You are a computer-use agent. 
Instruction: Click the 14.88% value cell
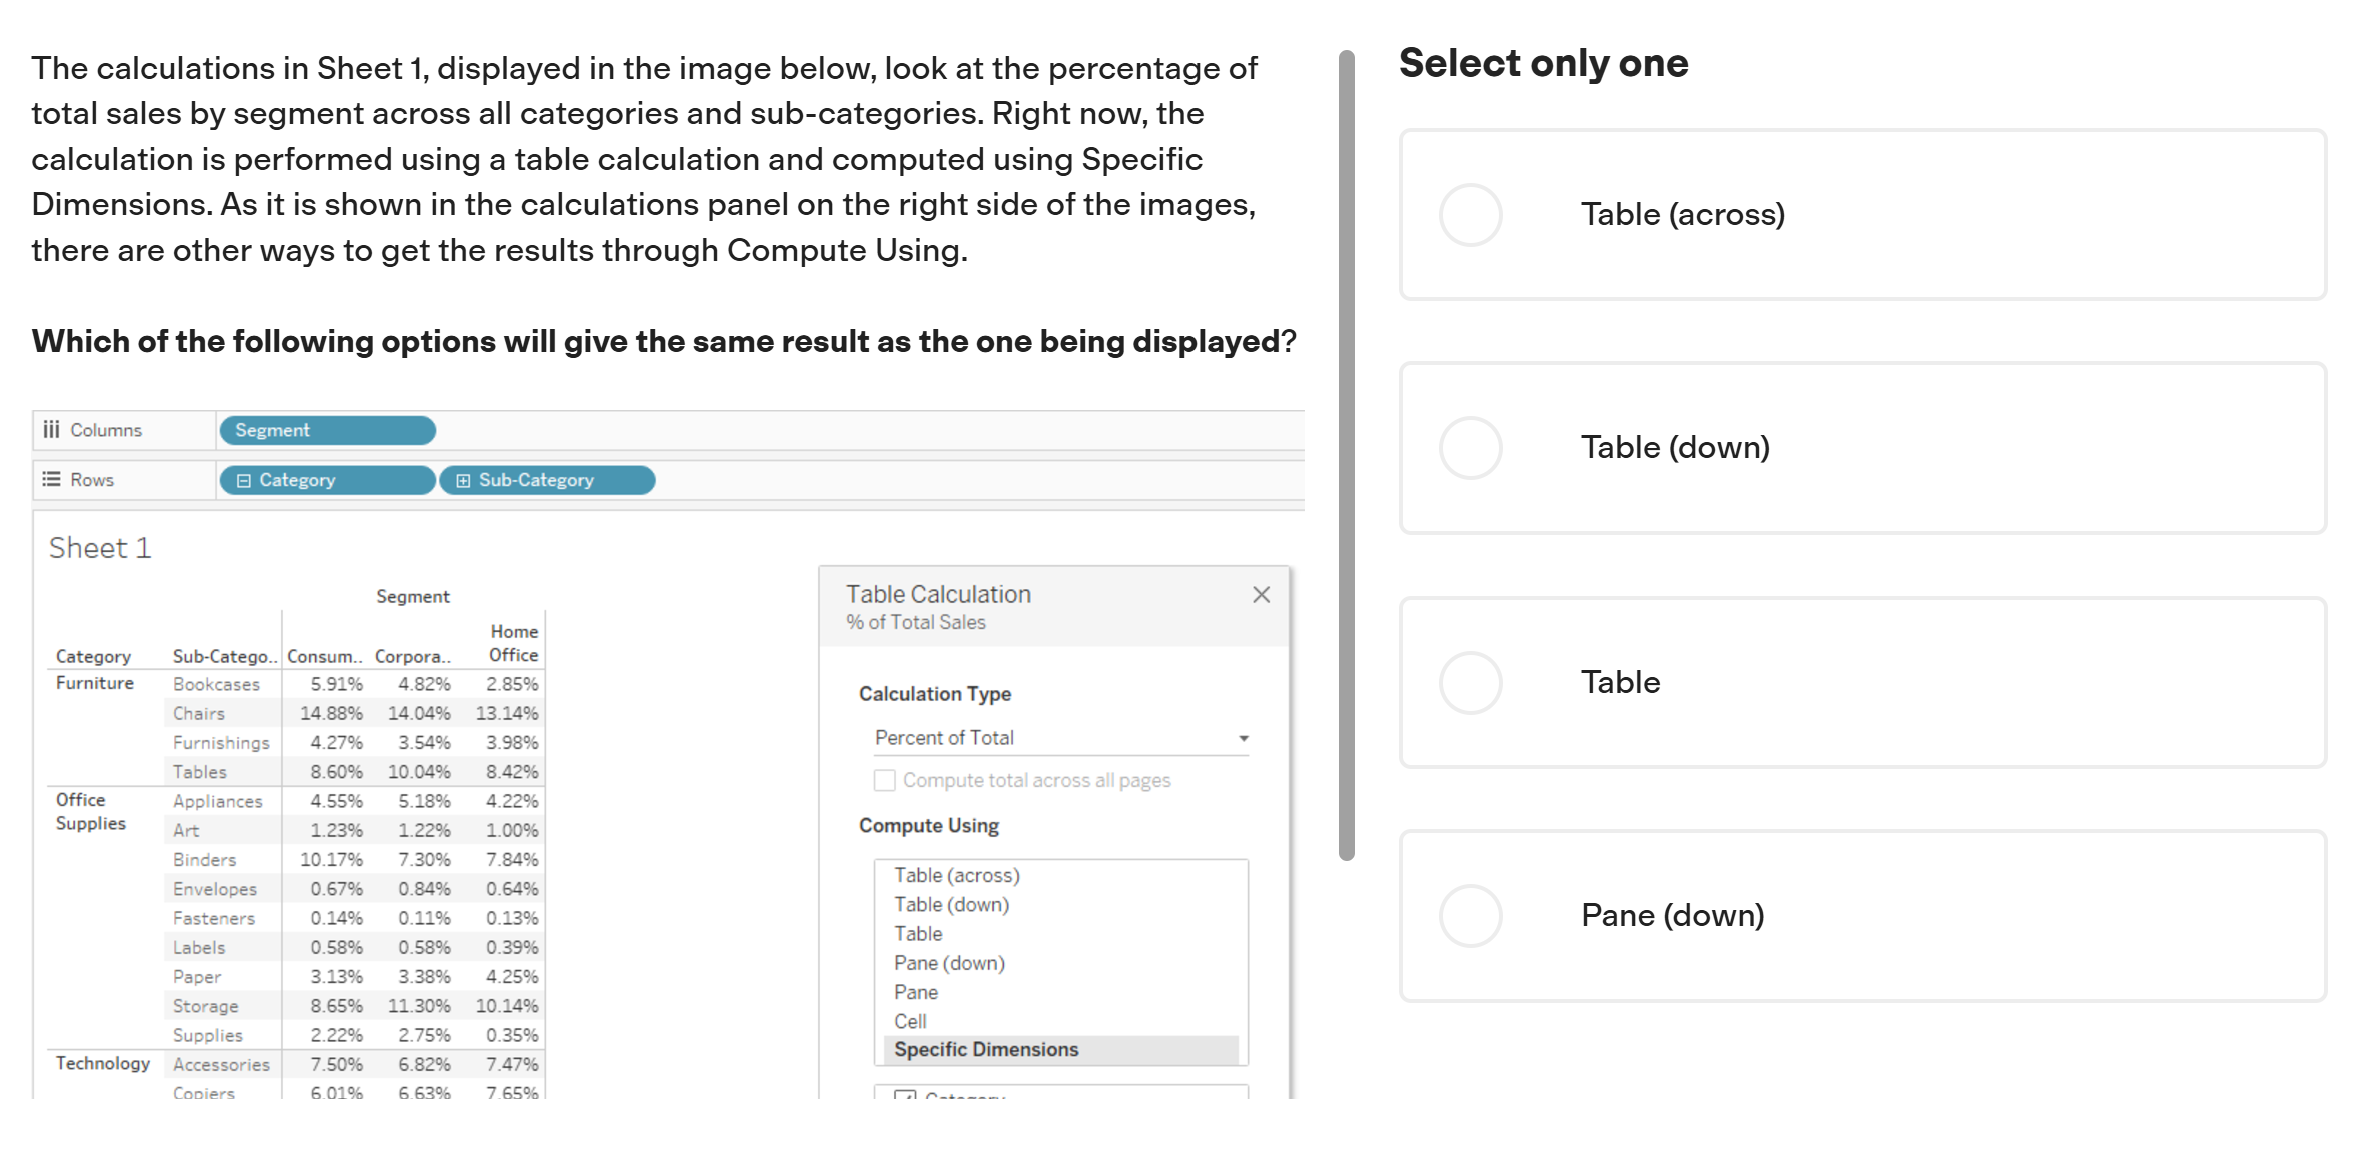click(331, 713)
